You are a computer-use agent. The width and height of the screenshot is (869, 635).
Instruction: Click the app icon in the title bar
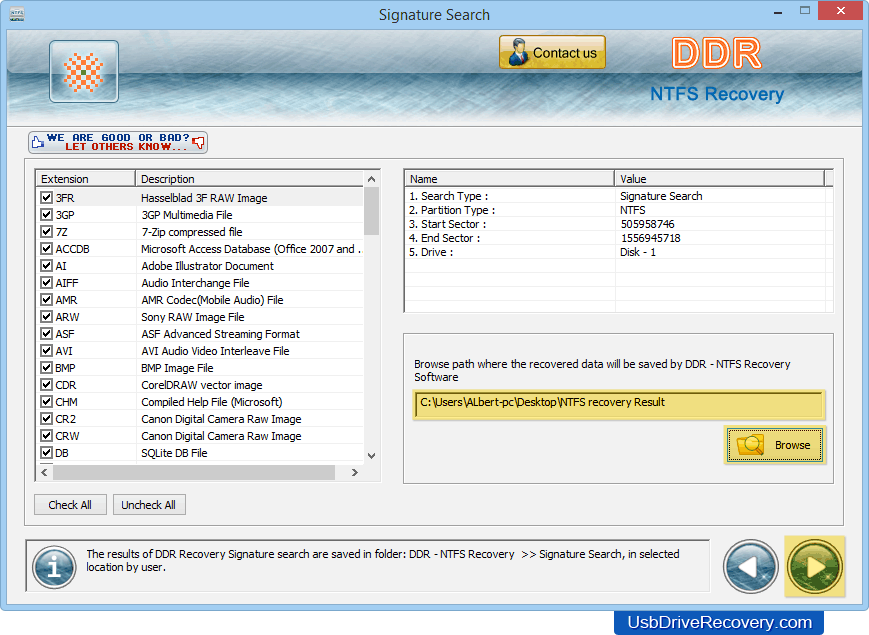(17, 14)
